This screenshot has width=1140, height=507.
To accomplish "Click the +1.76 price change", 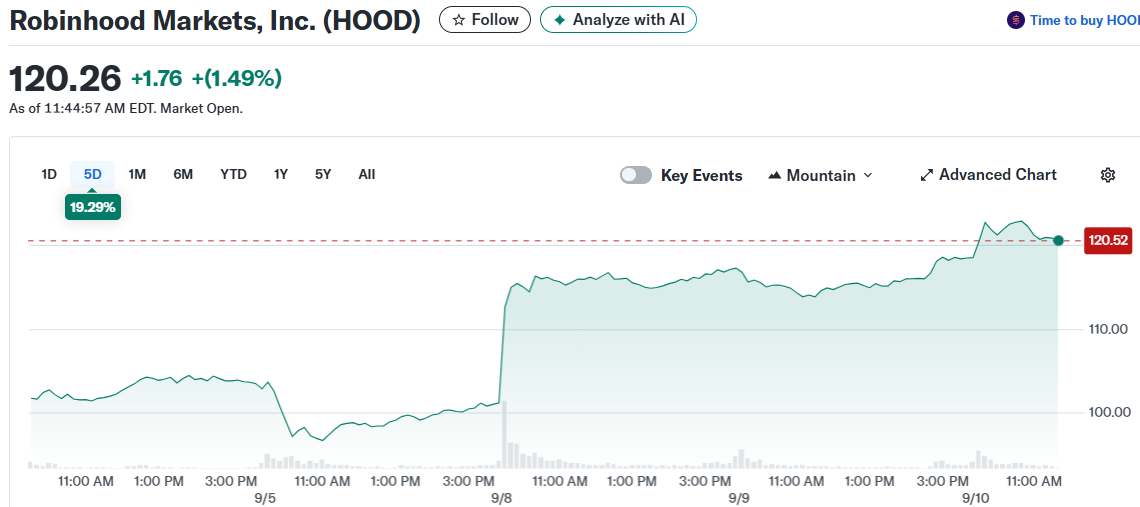I will [x=156, y=79].
